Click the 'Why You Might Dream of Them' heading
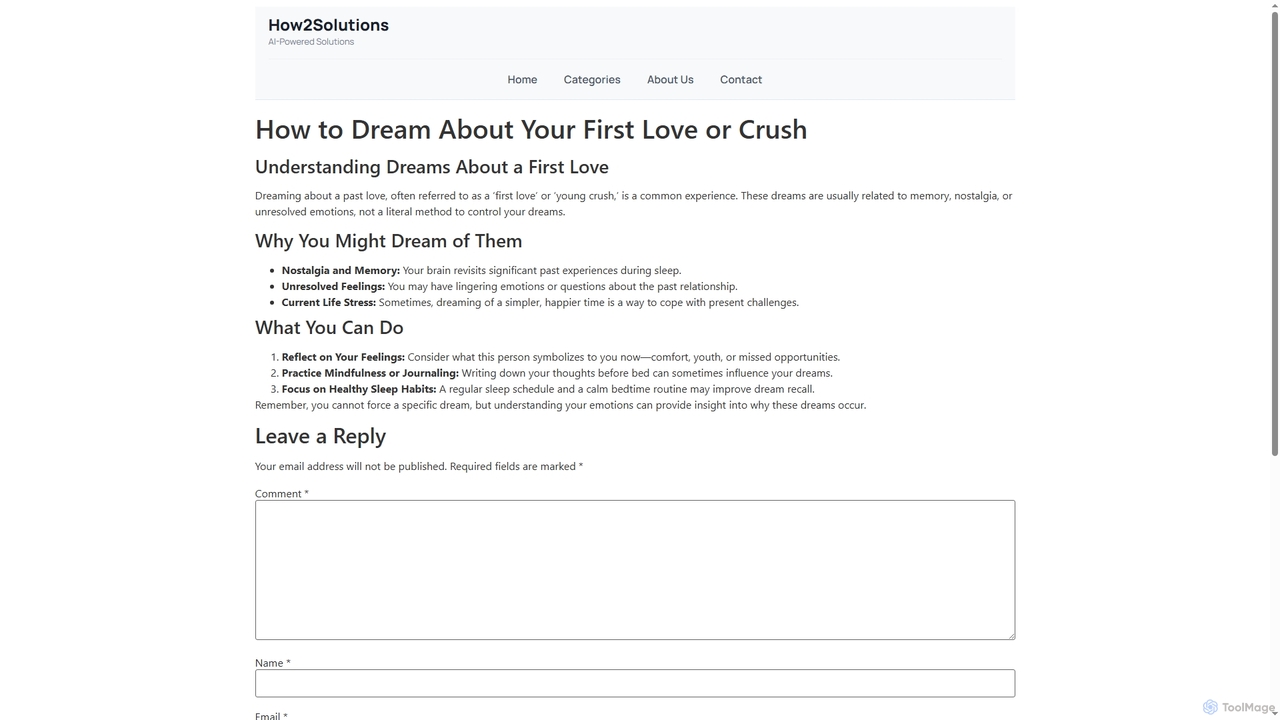Screen dimensions: 1280x720 point(388,241)
